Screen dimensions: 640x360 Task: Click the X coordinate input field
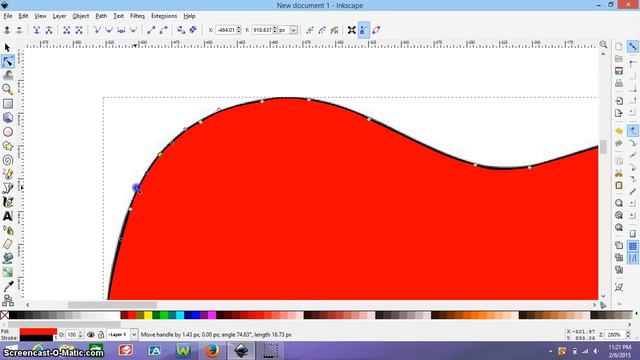tap(226, 30)
